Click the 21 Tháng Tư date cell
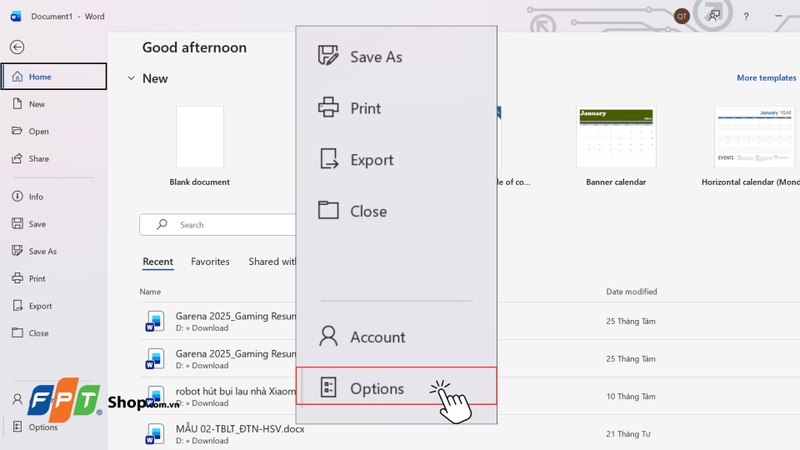800x450 pixels. pos(628,434)
